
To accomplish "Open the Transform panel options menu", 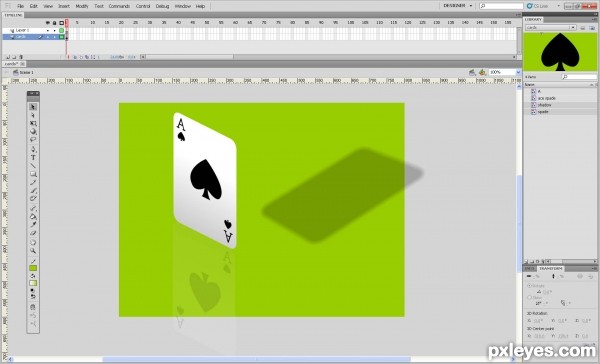I will click(x=595, y=269).
